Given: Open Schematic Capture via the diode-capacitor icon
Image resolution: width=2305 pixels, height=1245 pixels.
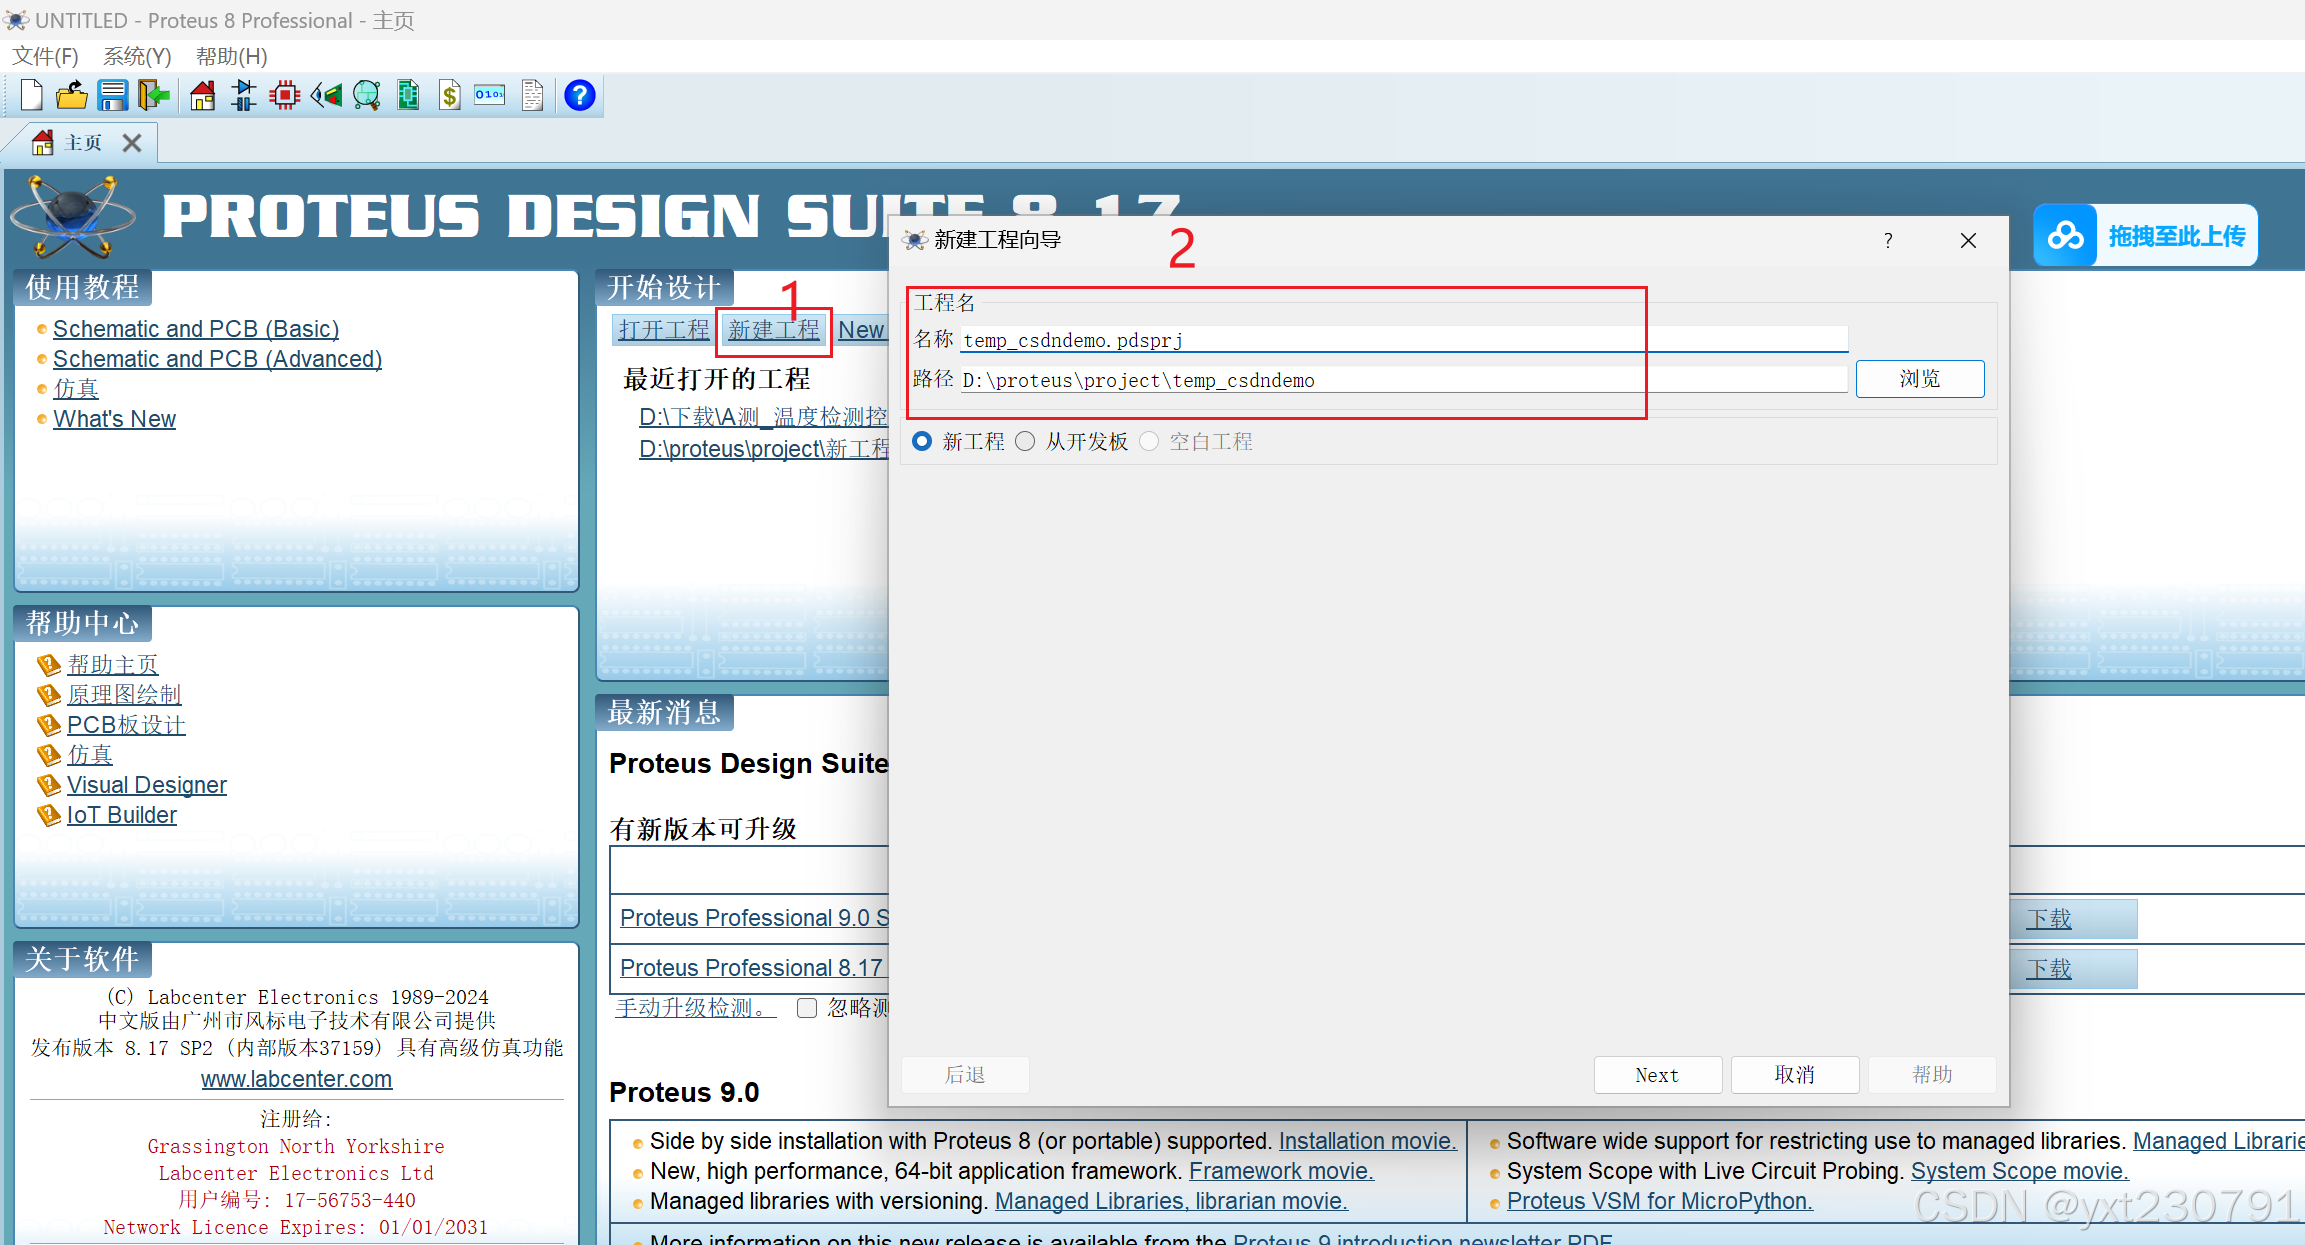Looking at the screenshot, I should coord(243,96).
